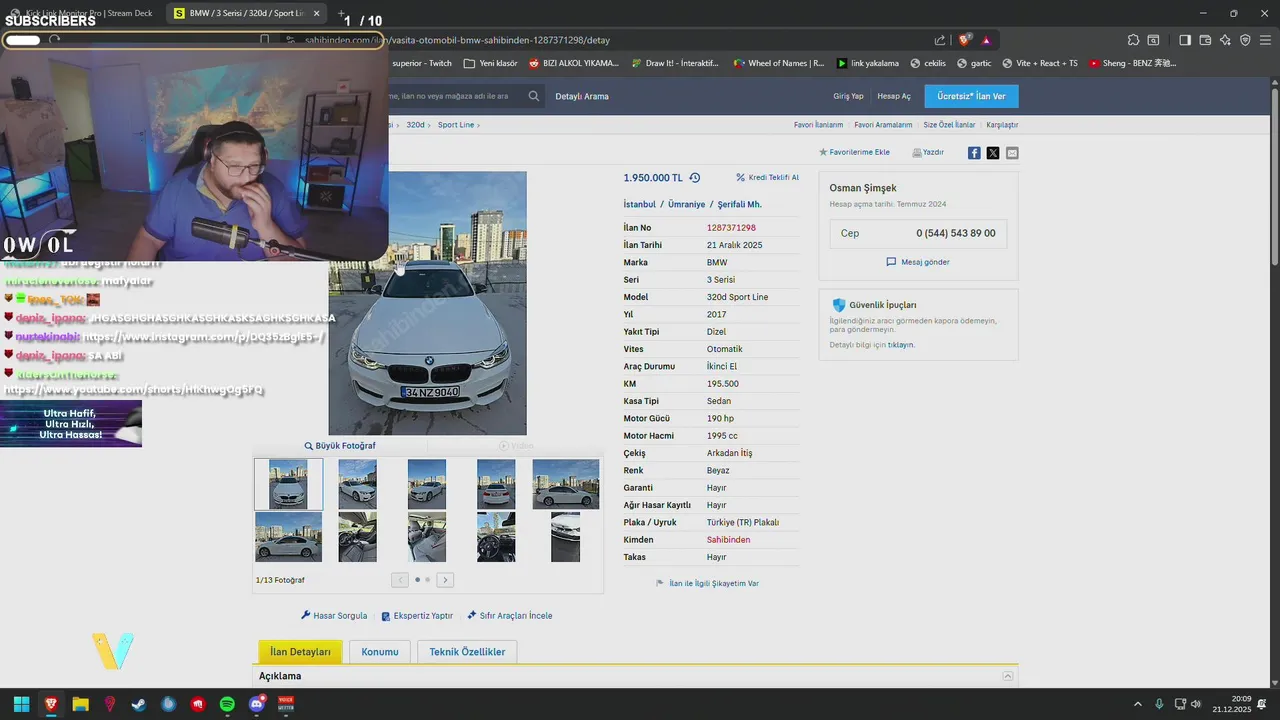Switch to the Konumu tab
1280x720 pixels.
coord(380,652)
